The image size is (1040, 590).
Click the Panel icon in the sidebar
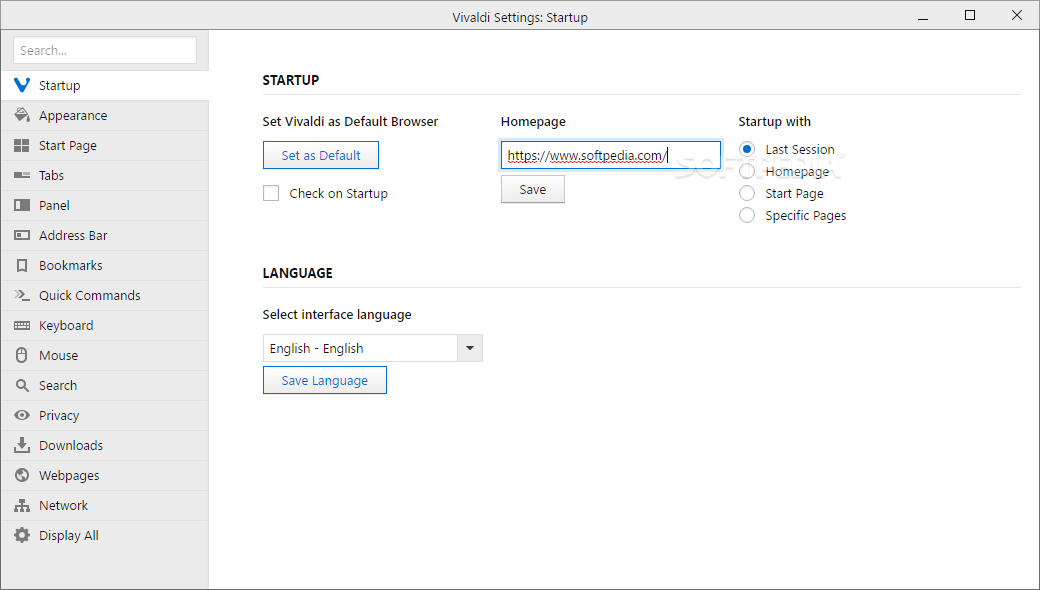click(x=22, y=205)
